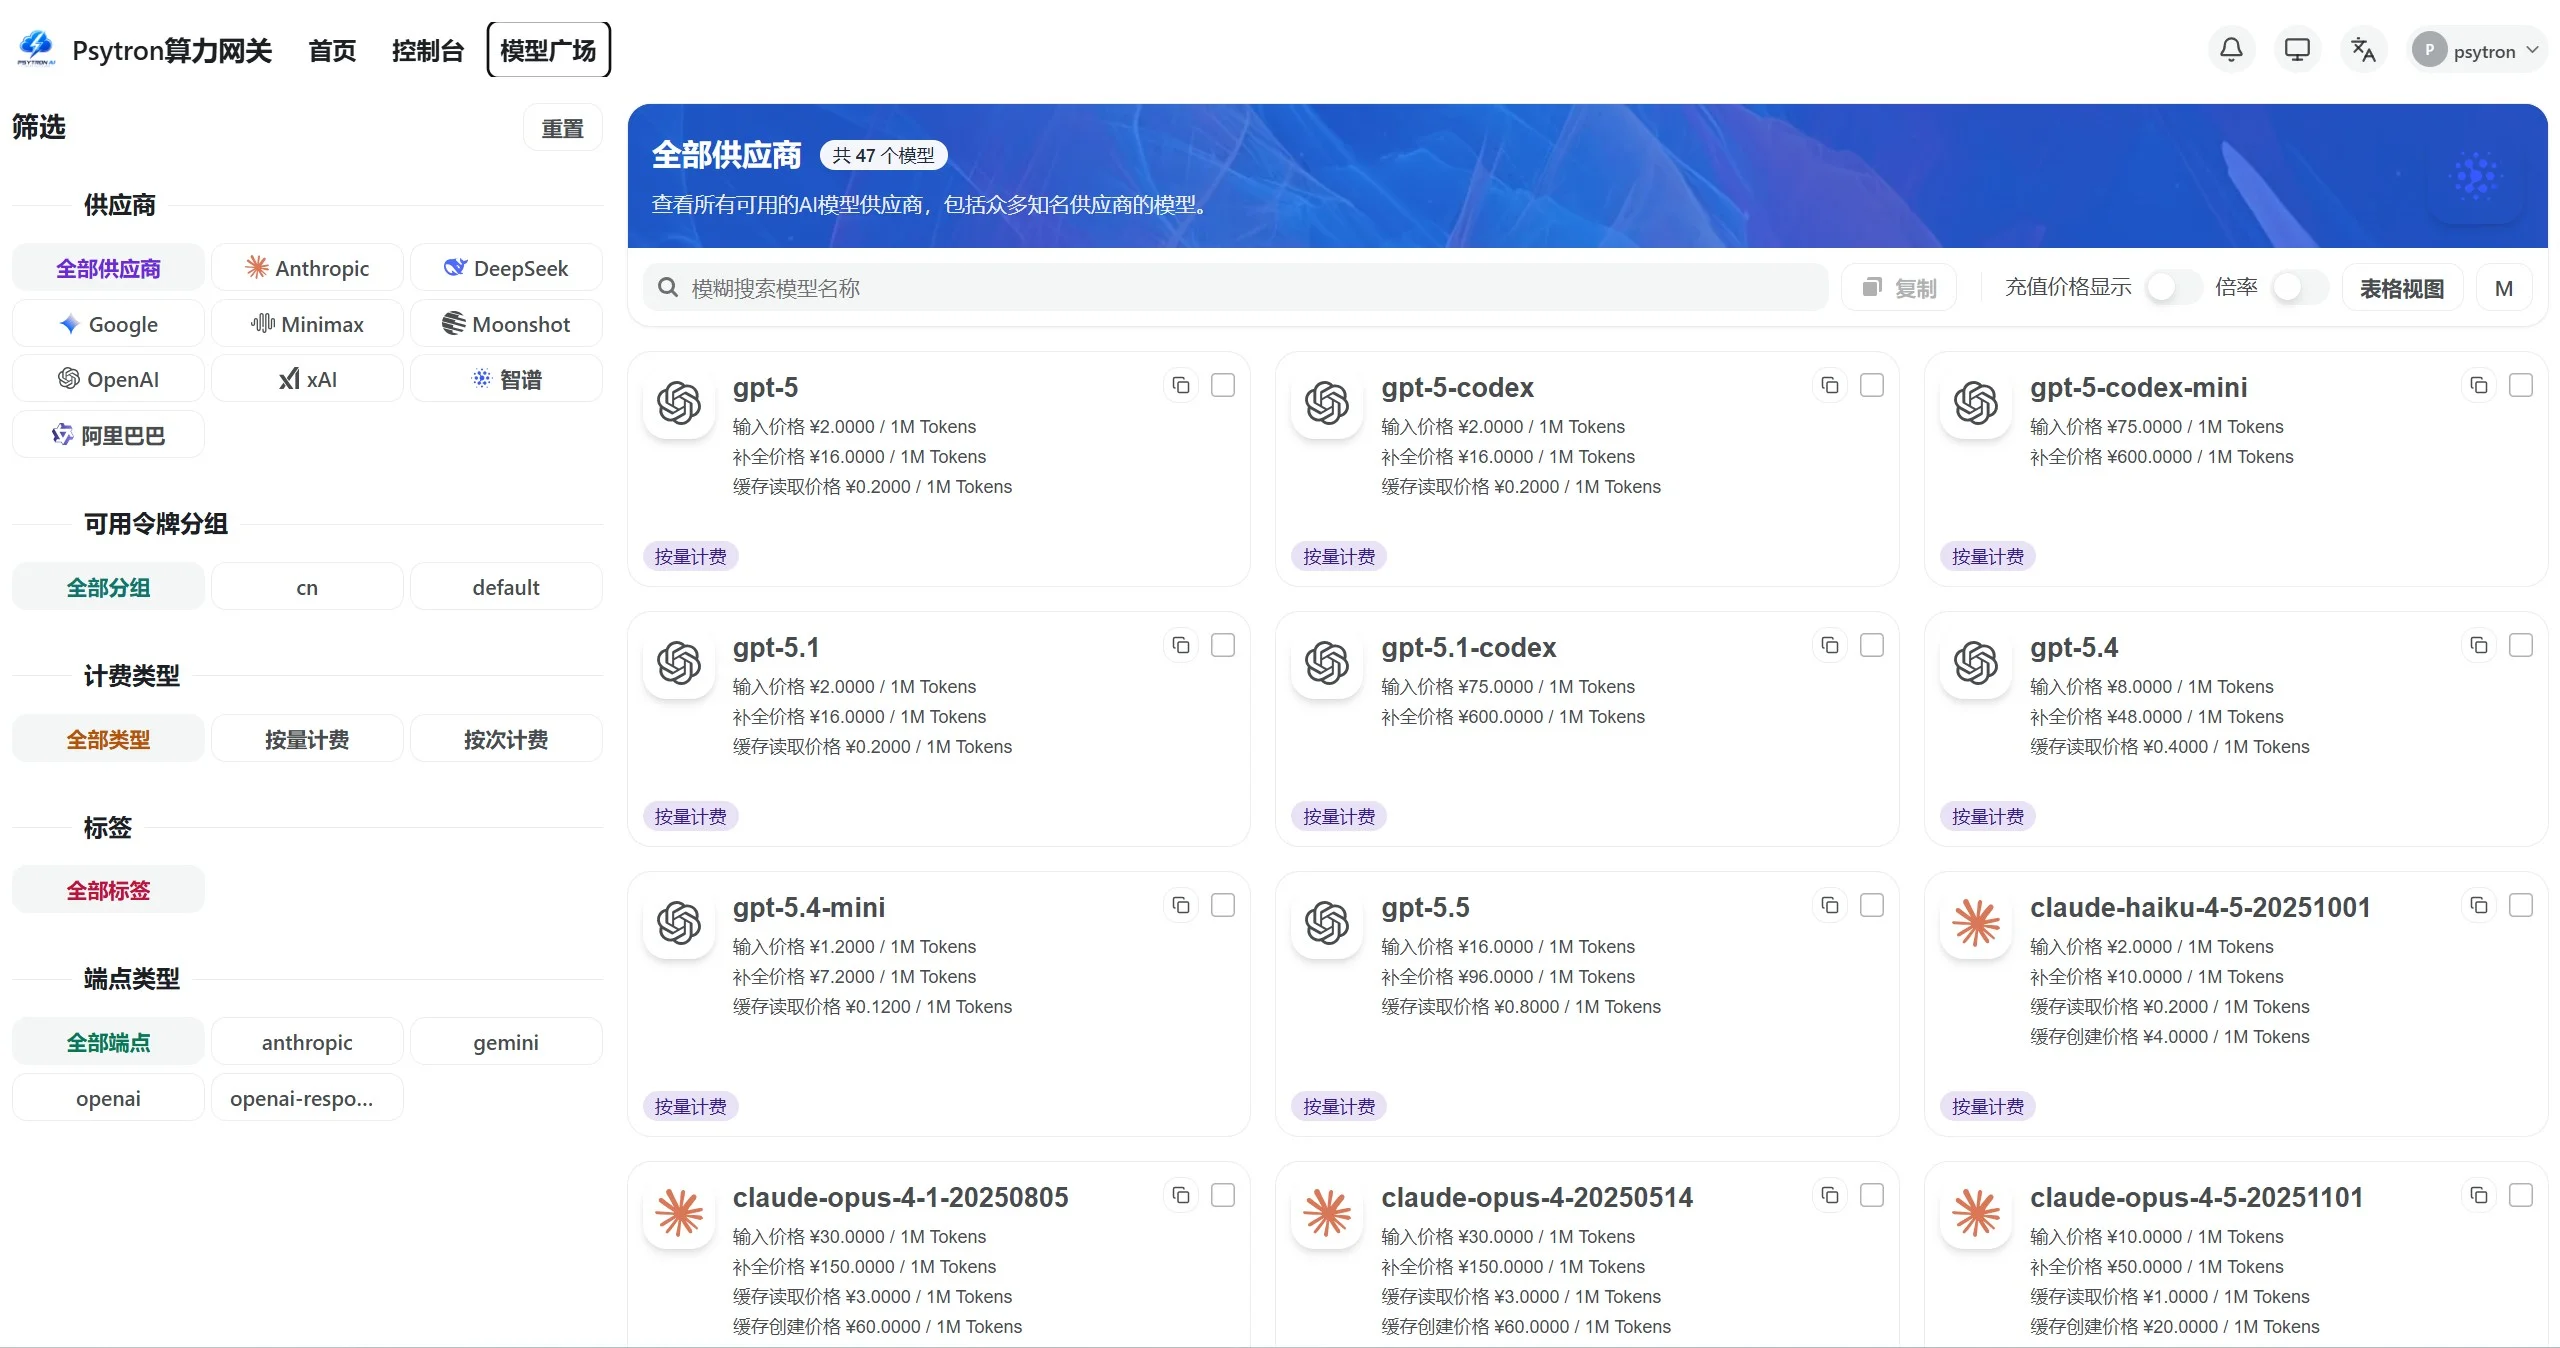Filter by Minimax provider
The height and width of the screenshot is (1348, 2560).
click(x=307, y=324)
